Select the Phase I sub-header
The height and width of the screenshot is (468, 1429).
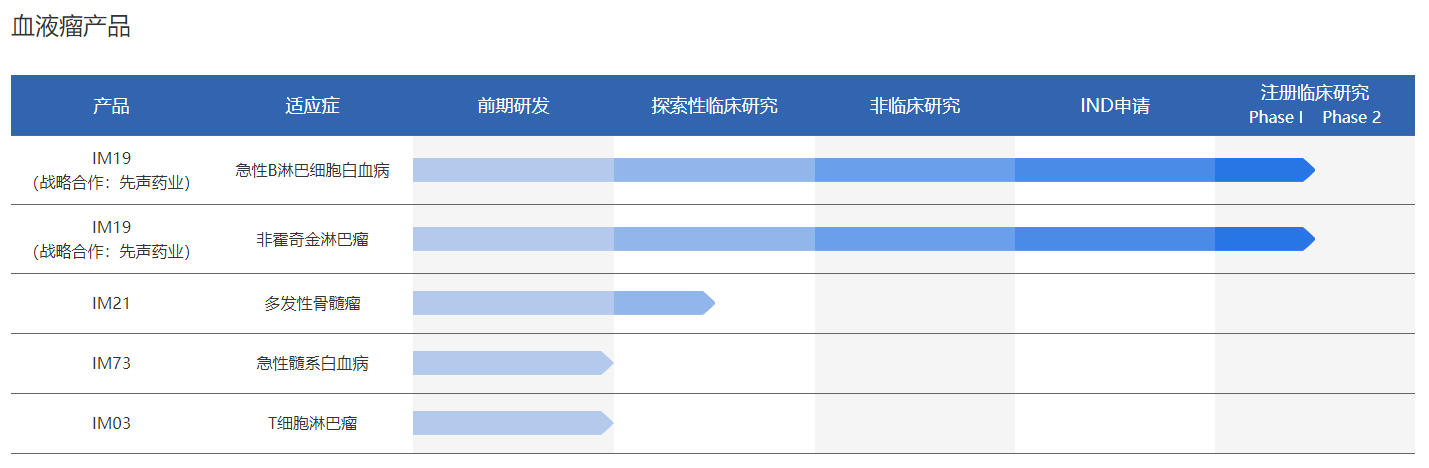(x=1276, y=118)
